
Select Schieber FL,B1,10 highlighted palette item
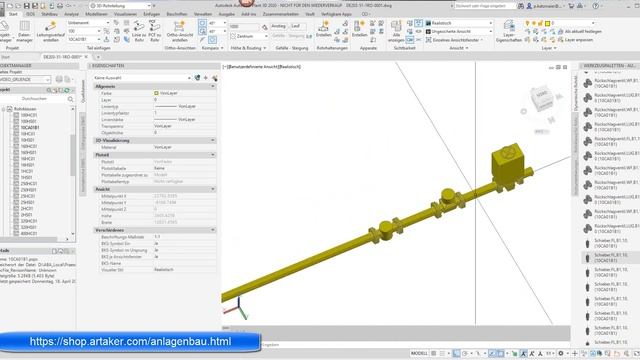[610, 258]
